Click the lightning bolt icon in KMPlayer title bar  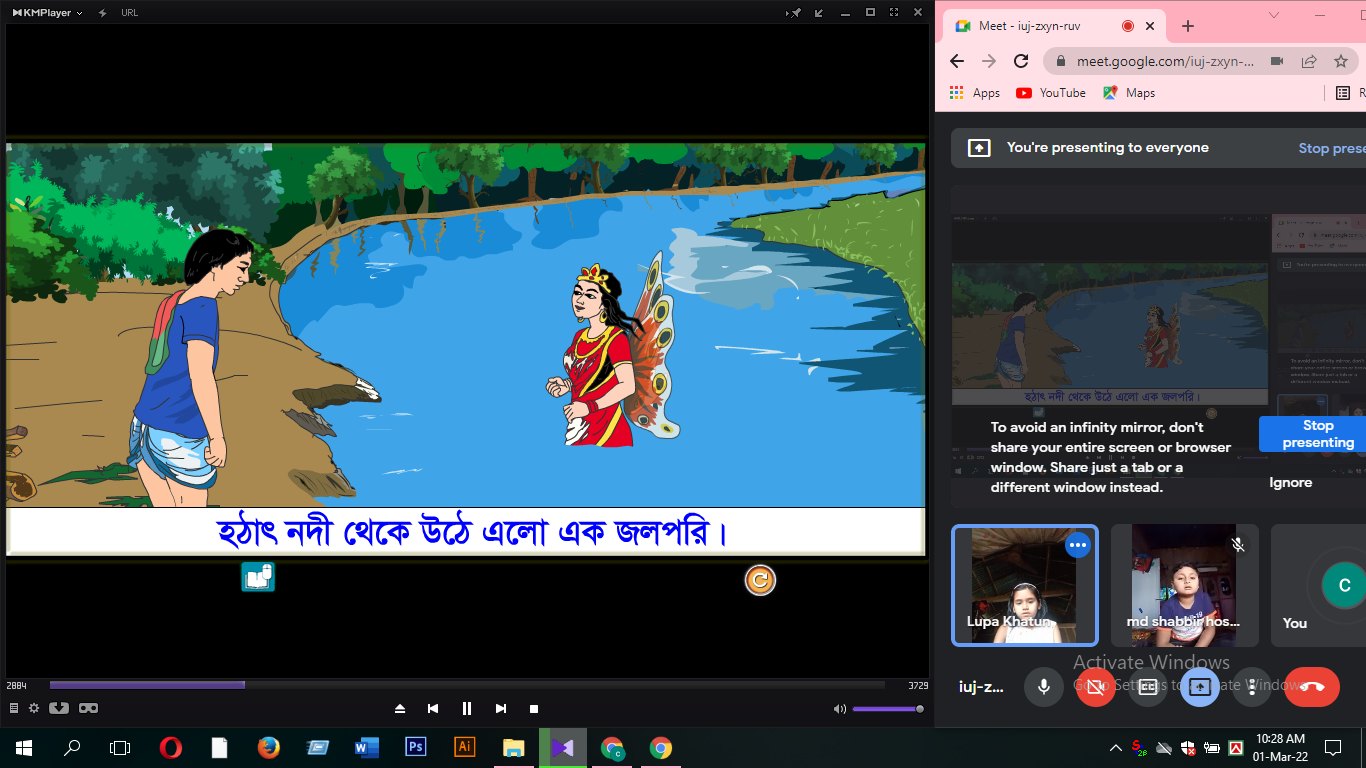tap(103, 13)
